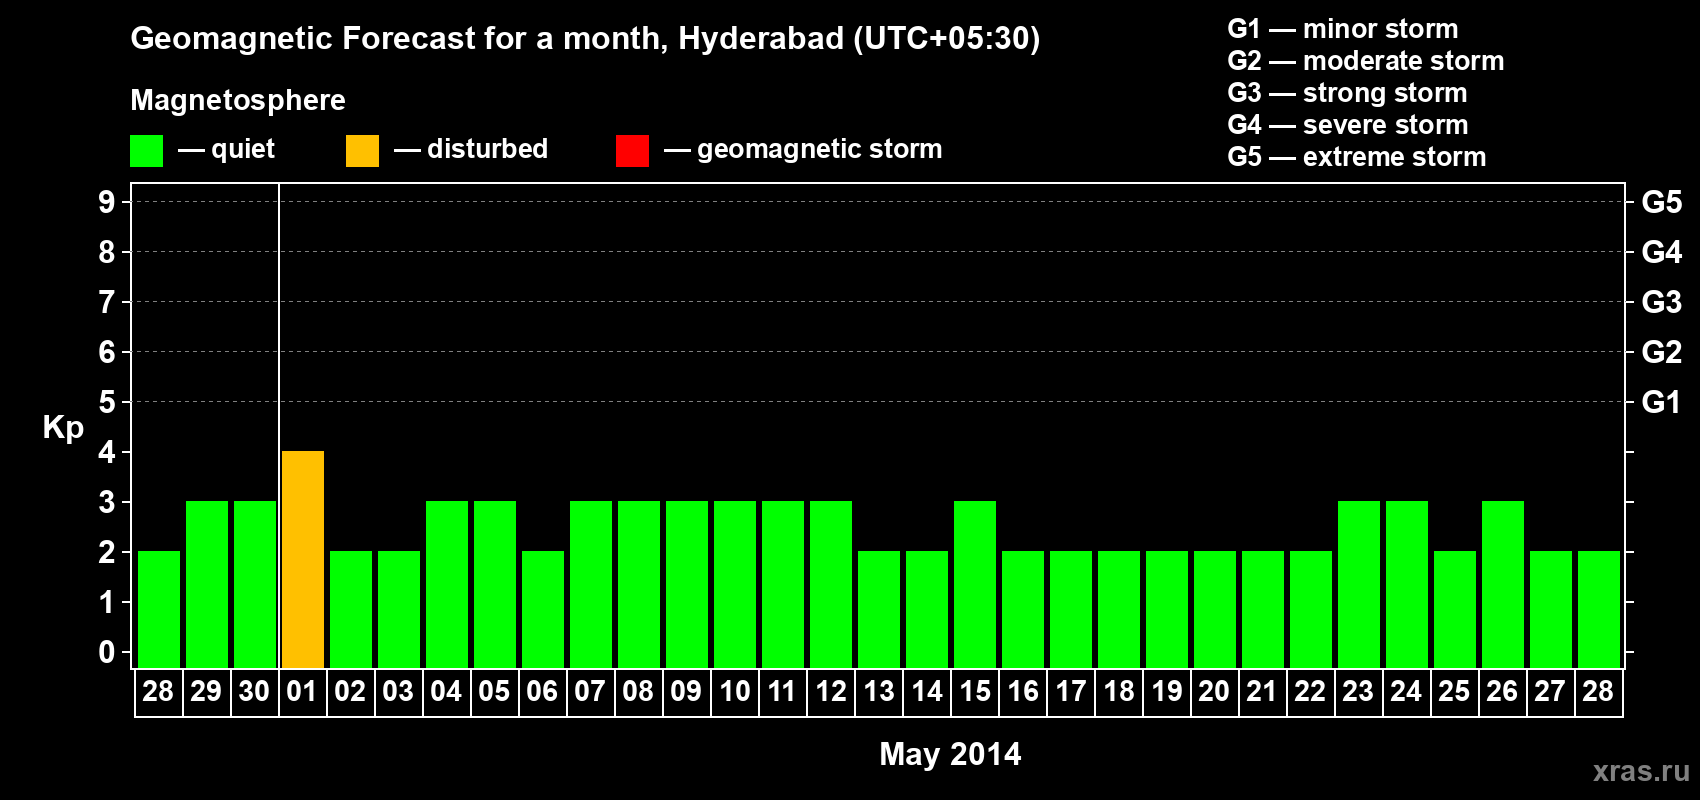Click the '— geomagnetic storm' legend text
1700x800 pixels.
(x=803, y=149)
